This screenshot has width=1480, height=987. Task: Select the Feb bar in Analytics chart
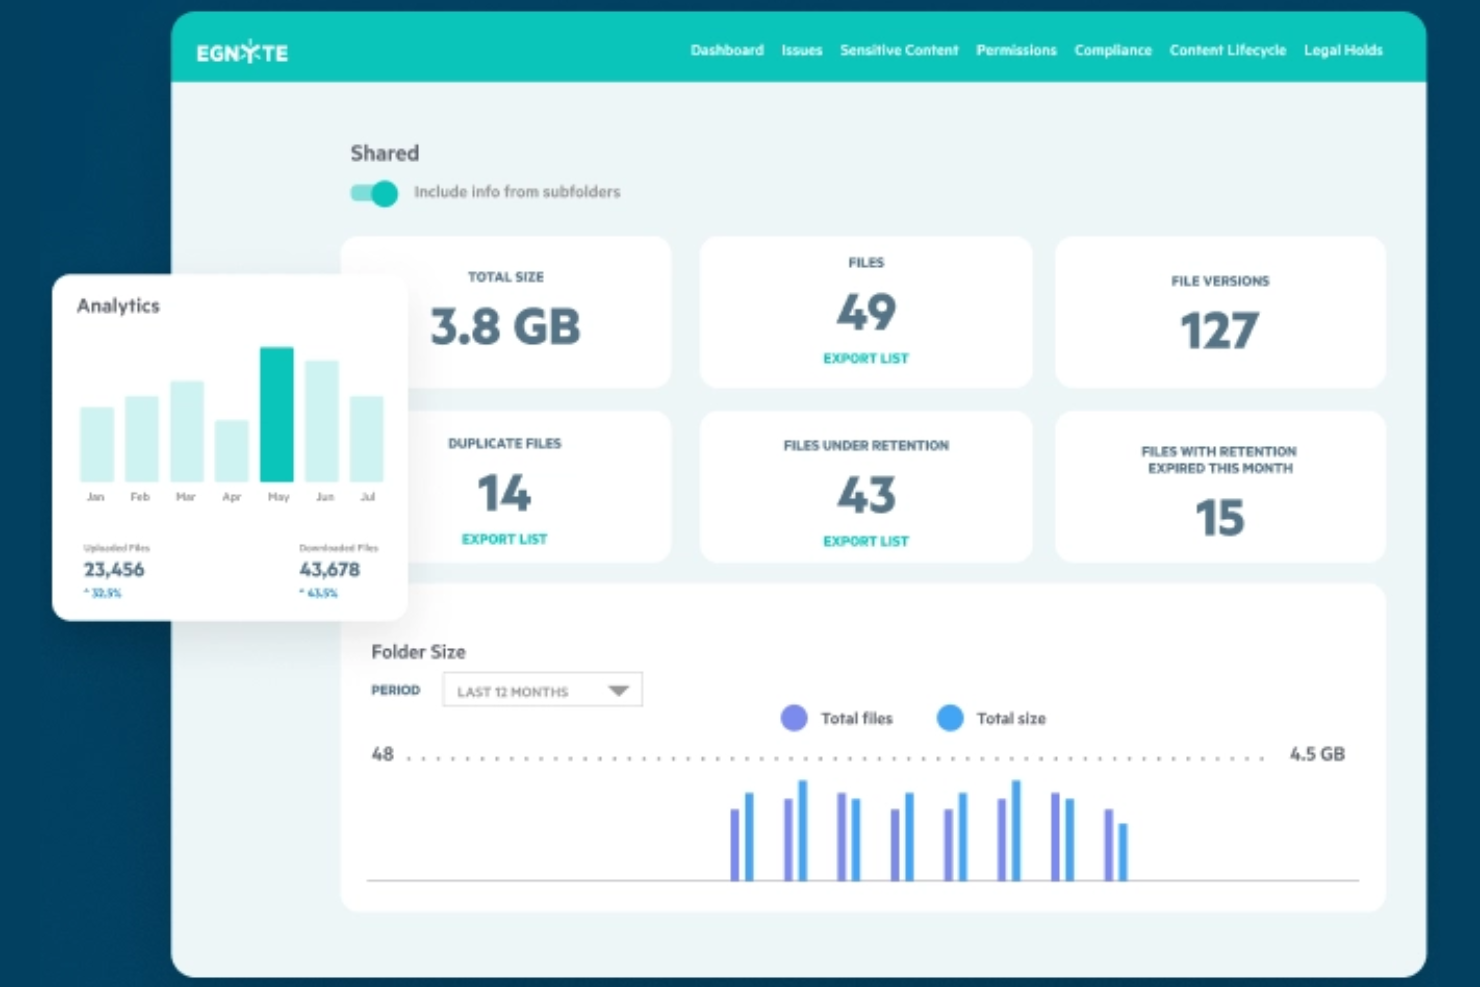142,439
